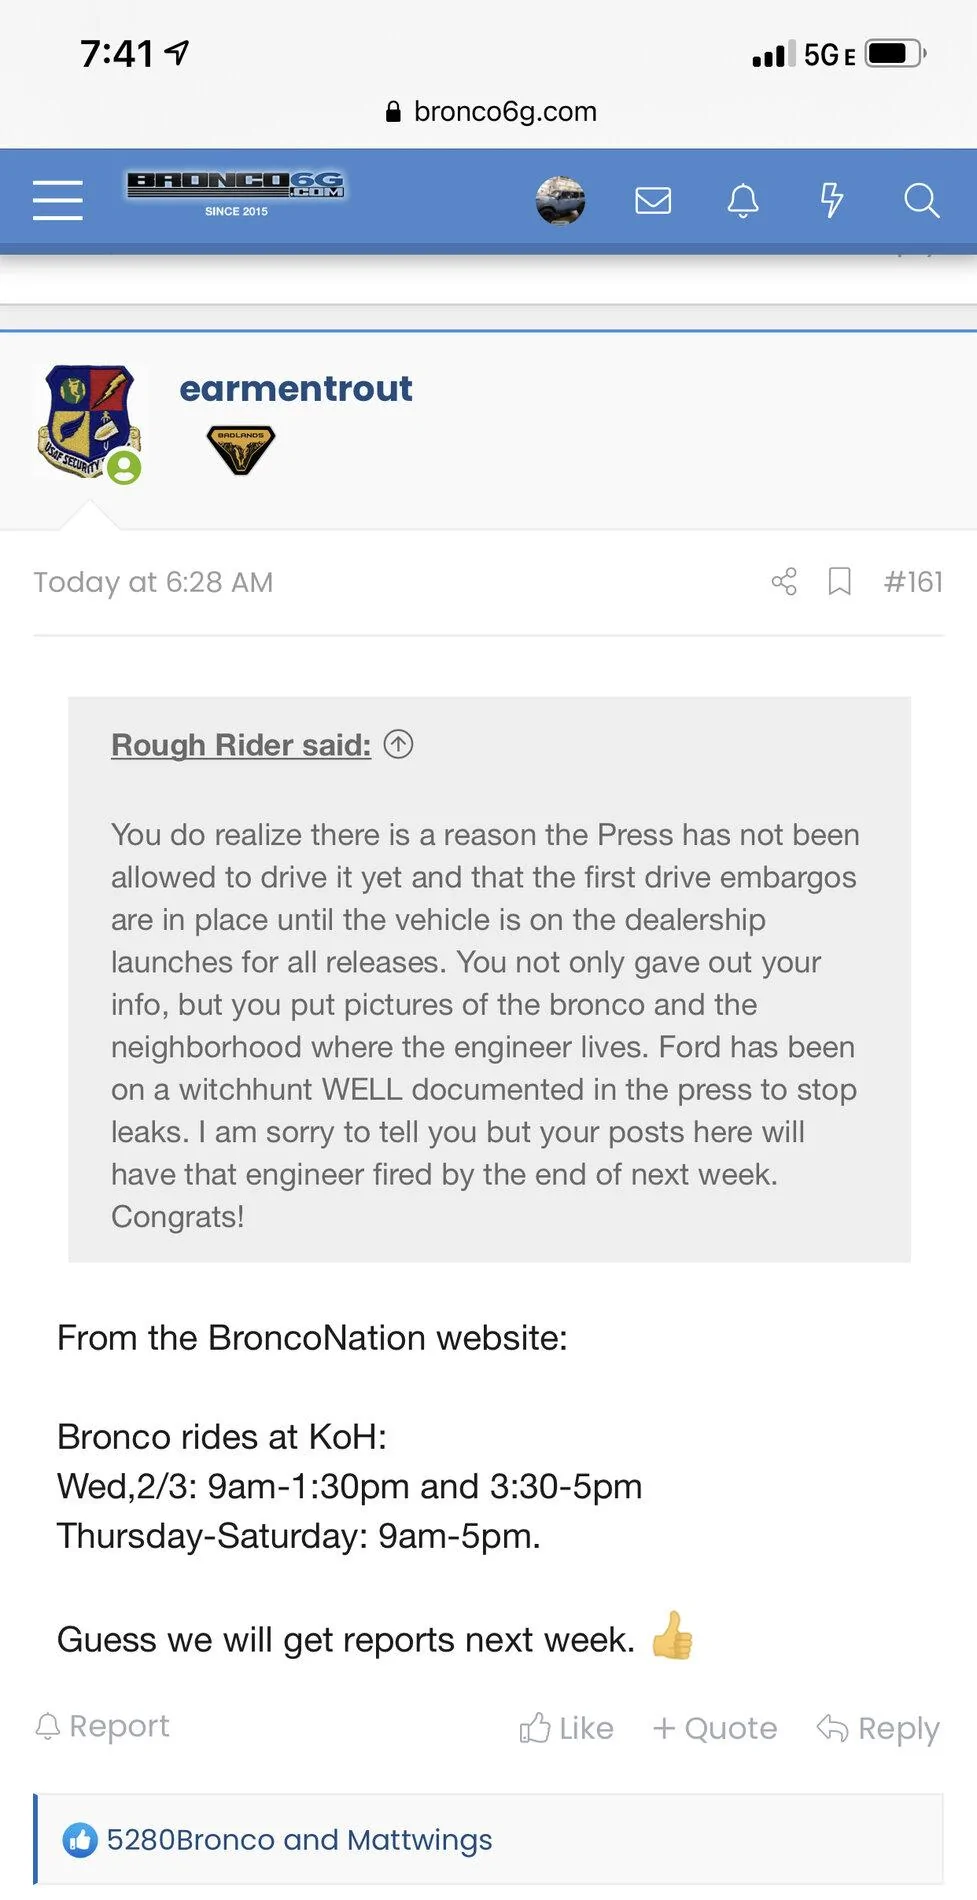Reply to earmentrout's post

point(878,1728)
